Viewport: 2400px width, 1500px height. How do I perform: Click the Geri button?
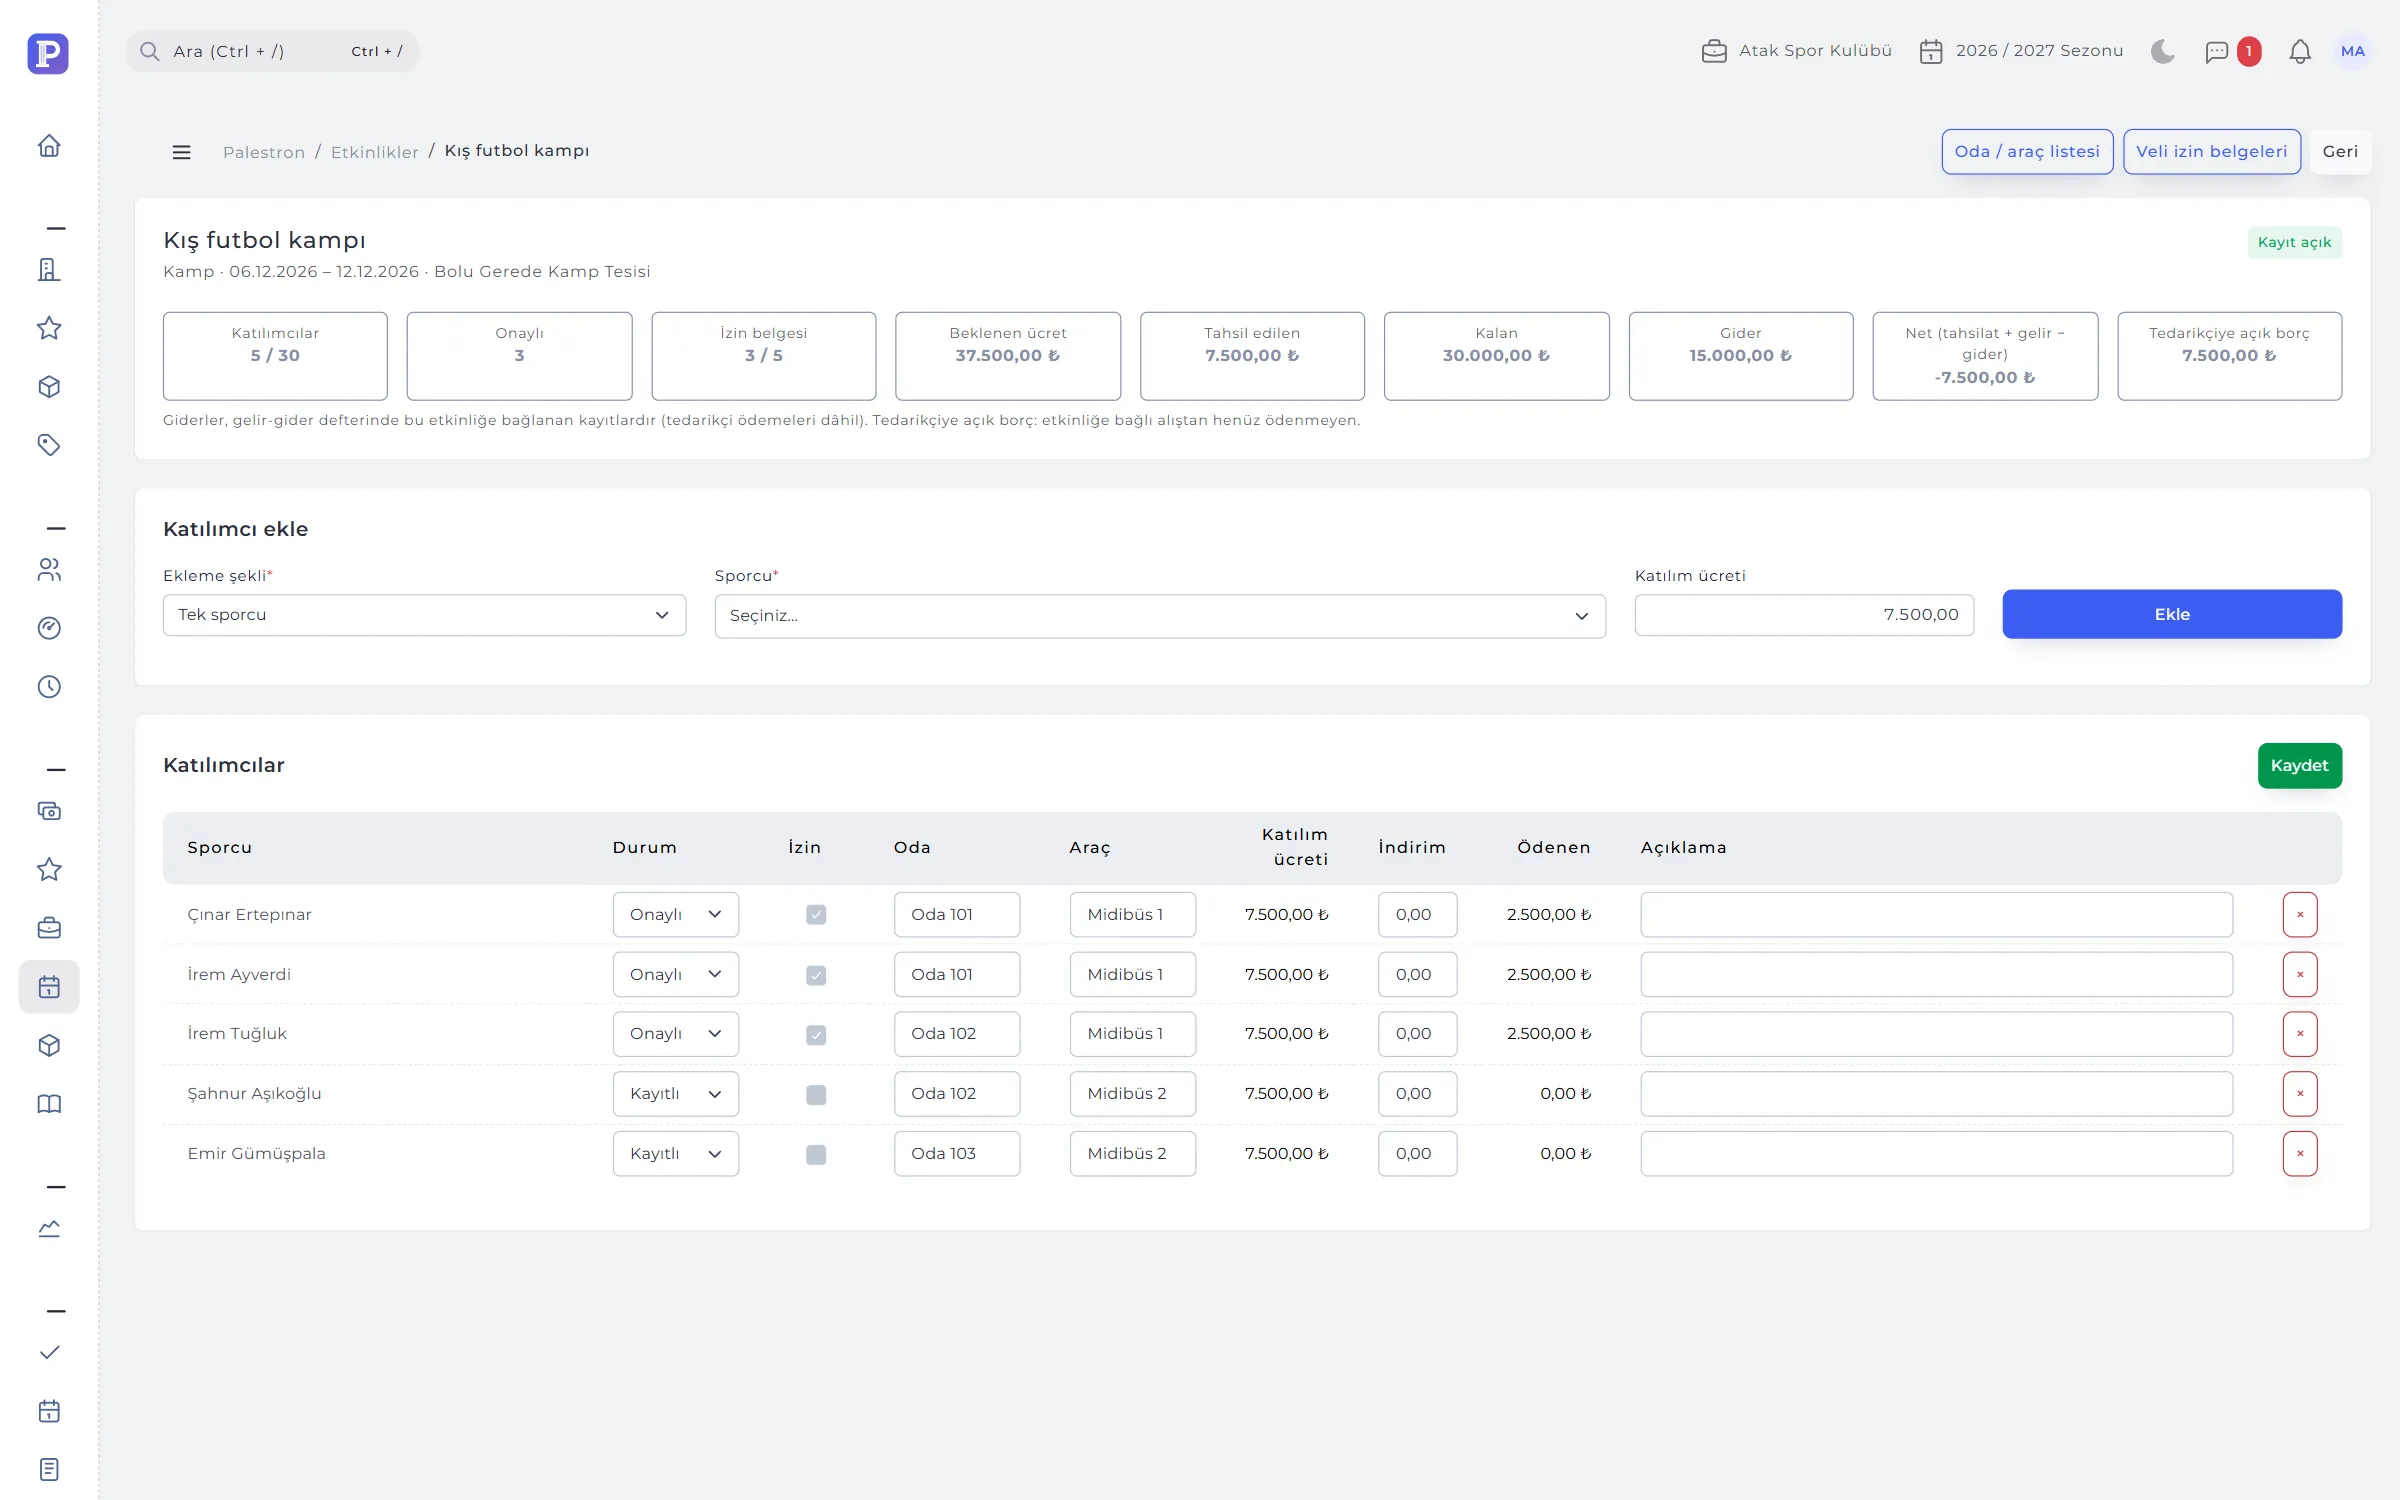2340,152
